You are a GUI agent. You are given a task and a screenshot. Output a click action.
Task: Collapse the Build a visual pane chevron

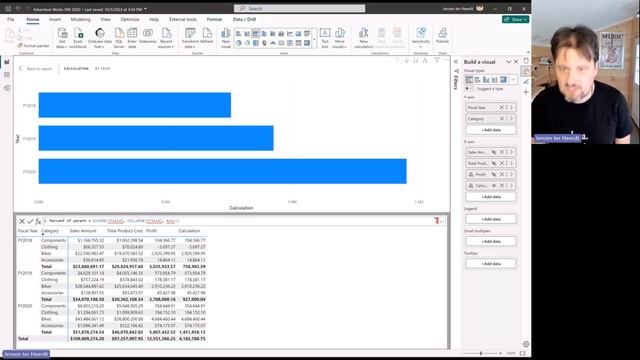(509, 62)
